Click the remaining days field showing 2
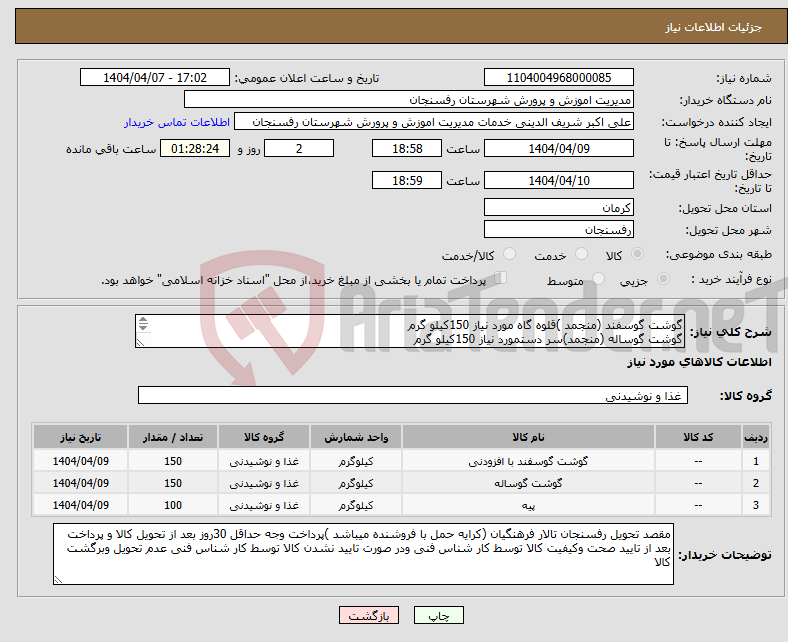 [299, 148]
